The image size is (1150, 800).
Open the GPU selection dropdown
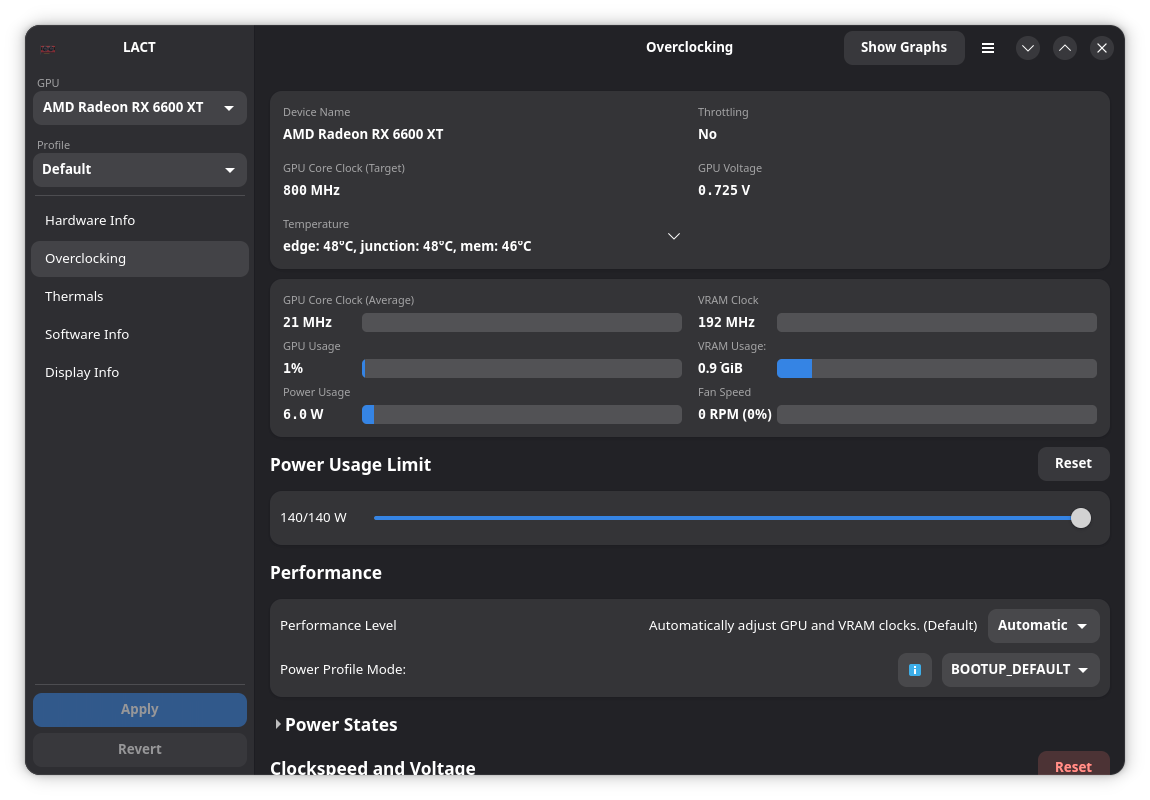pyautogui.click(x=139, y=108)
